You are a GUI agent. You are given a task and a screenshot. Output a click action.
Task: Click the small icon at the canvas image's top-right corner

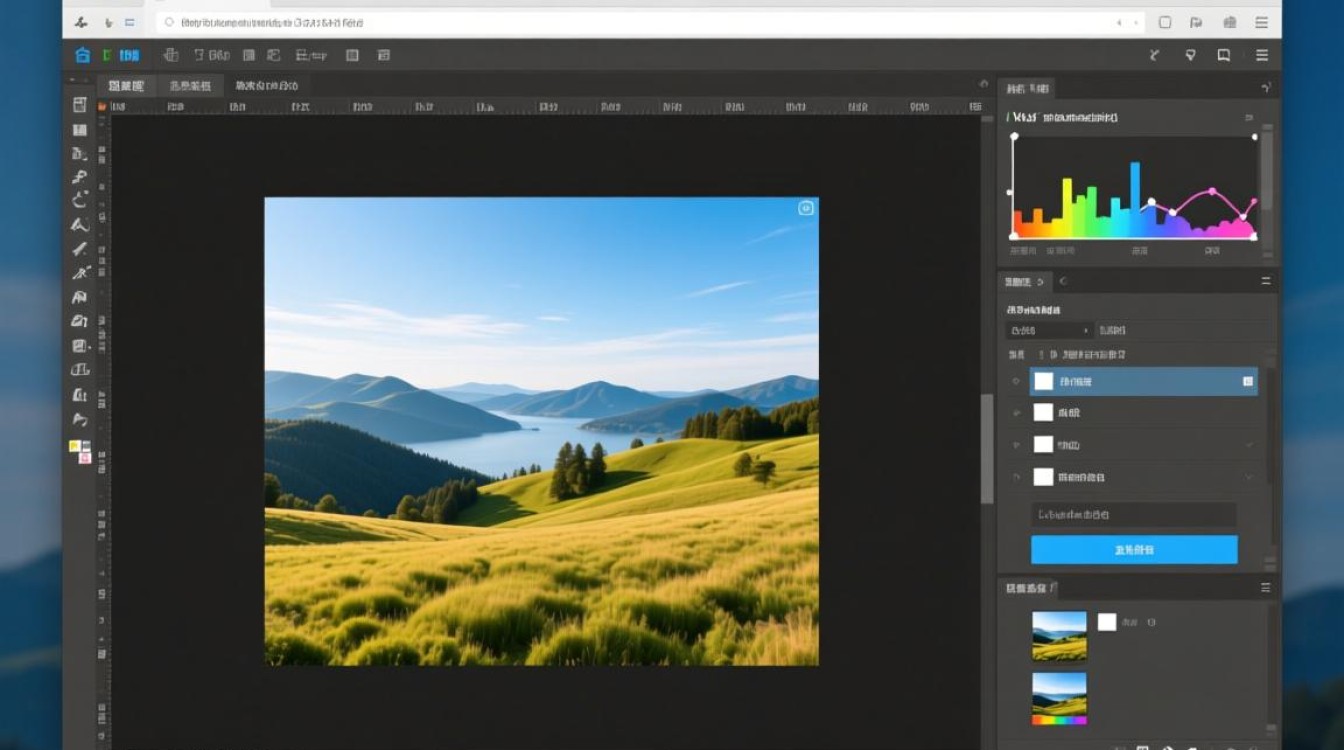(x=806, y=208)
